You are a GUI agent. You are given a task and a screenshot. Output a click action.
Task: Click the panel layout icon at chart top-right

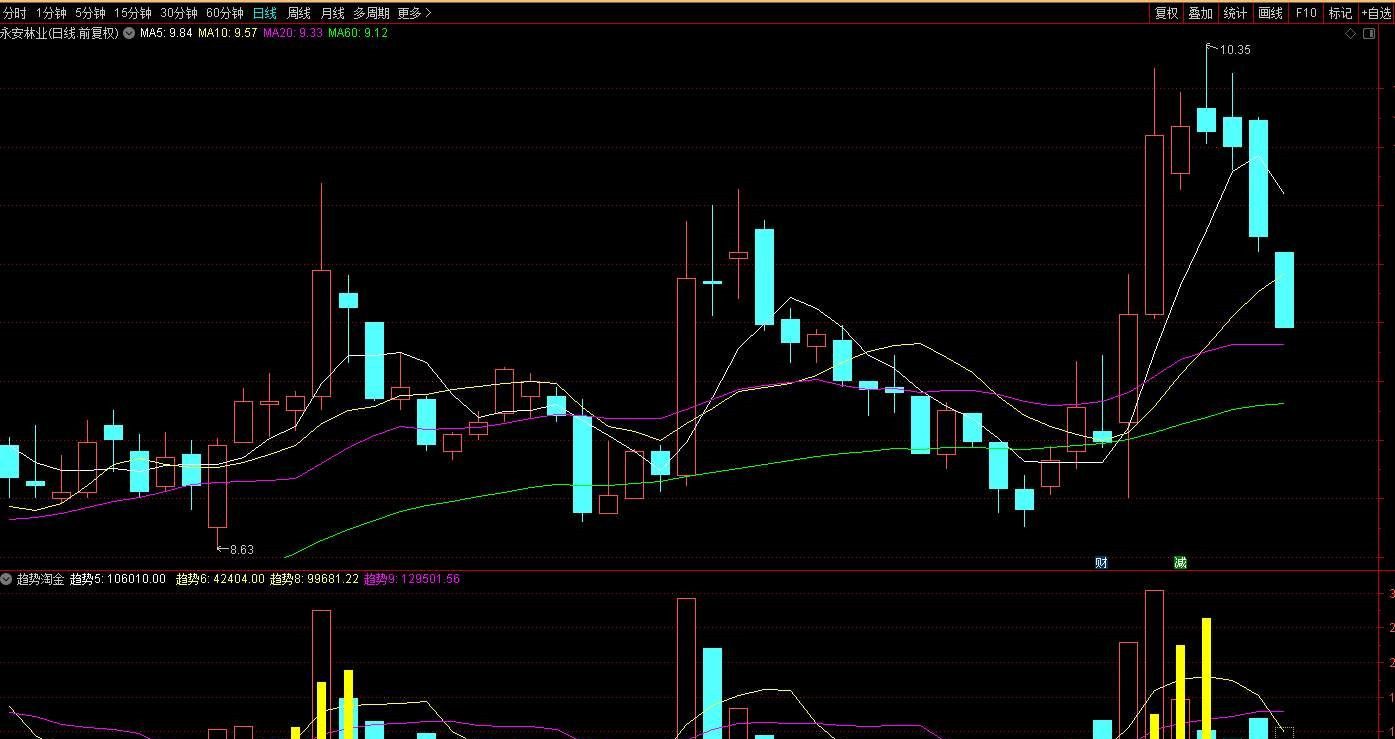click(x=1369, y=33)
